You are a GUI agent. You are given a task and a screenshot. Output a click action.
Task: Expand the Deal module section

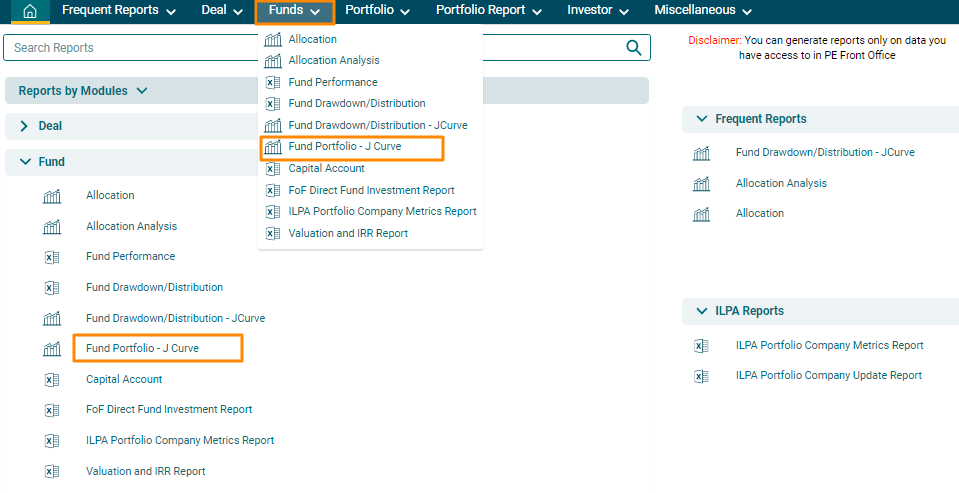24,127
